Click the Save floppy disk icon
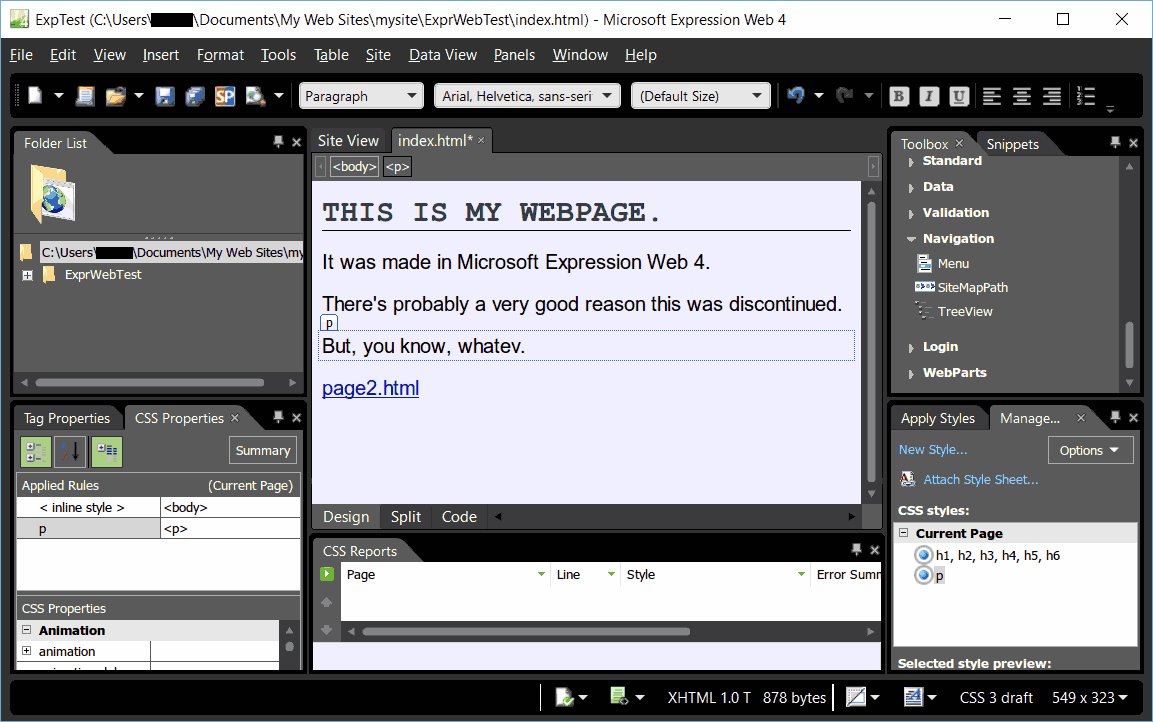 (x=165, y=96)
